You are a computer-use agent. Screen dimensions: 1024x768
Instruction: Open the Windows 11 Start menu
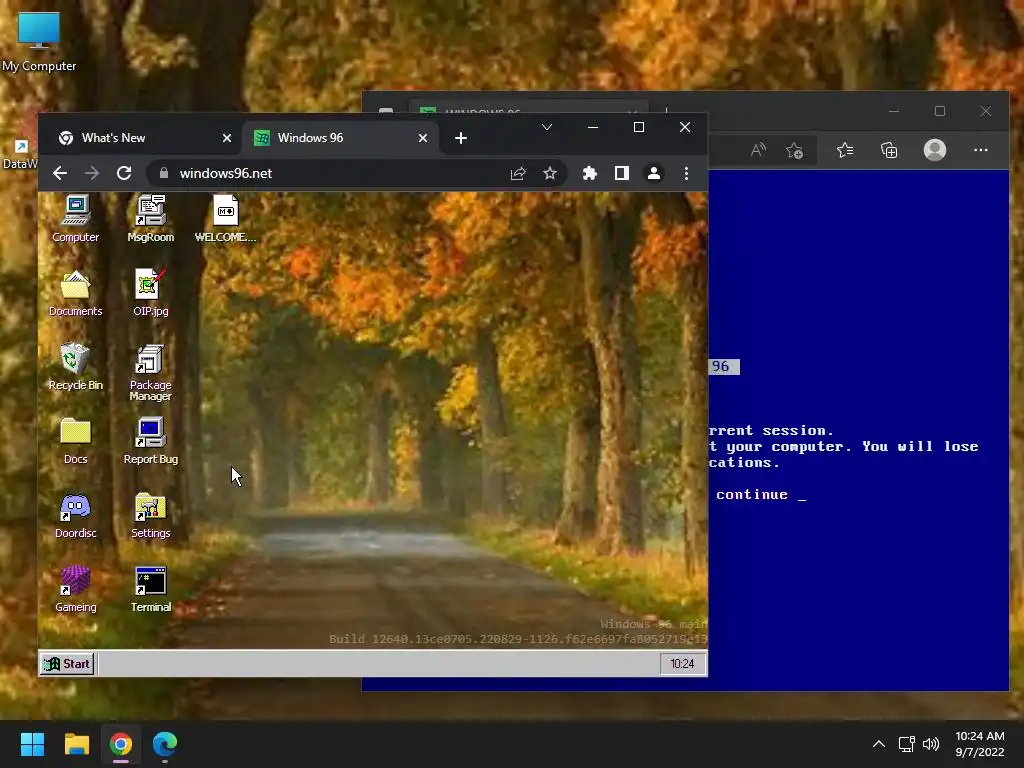click(x=32, y=744)
